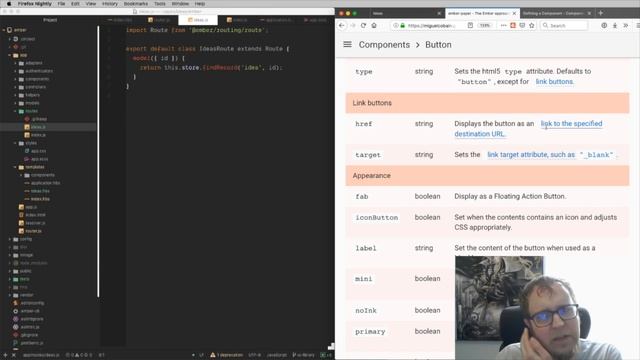Open the Tools menu
Image resolution: width=640 pixels, height=360 pixels.
[x=160, y=4]
